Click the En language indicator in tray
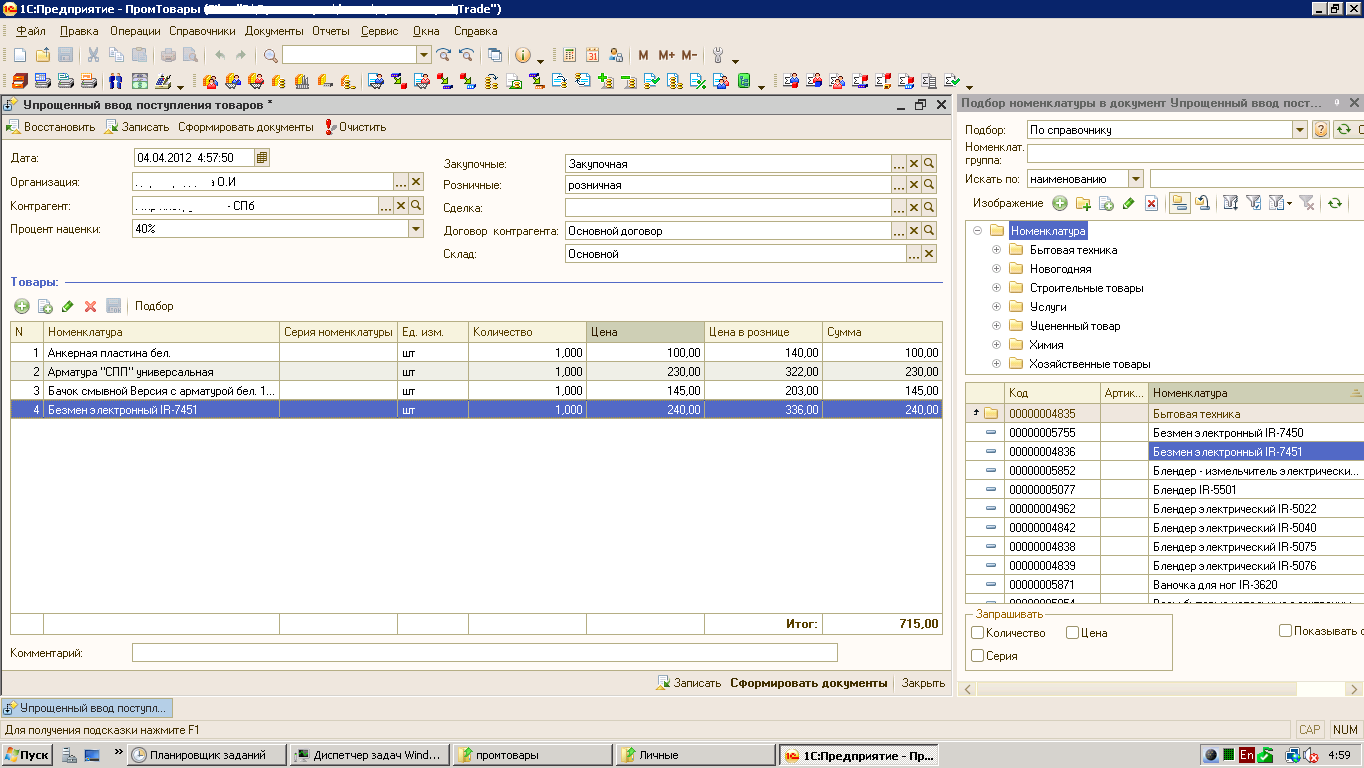 pos(1247,755)
